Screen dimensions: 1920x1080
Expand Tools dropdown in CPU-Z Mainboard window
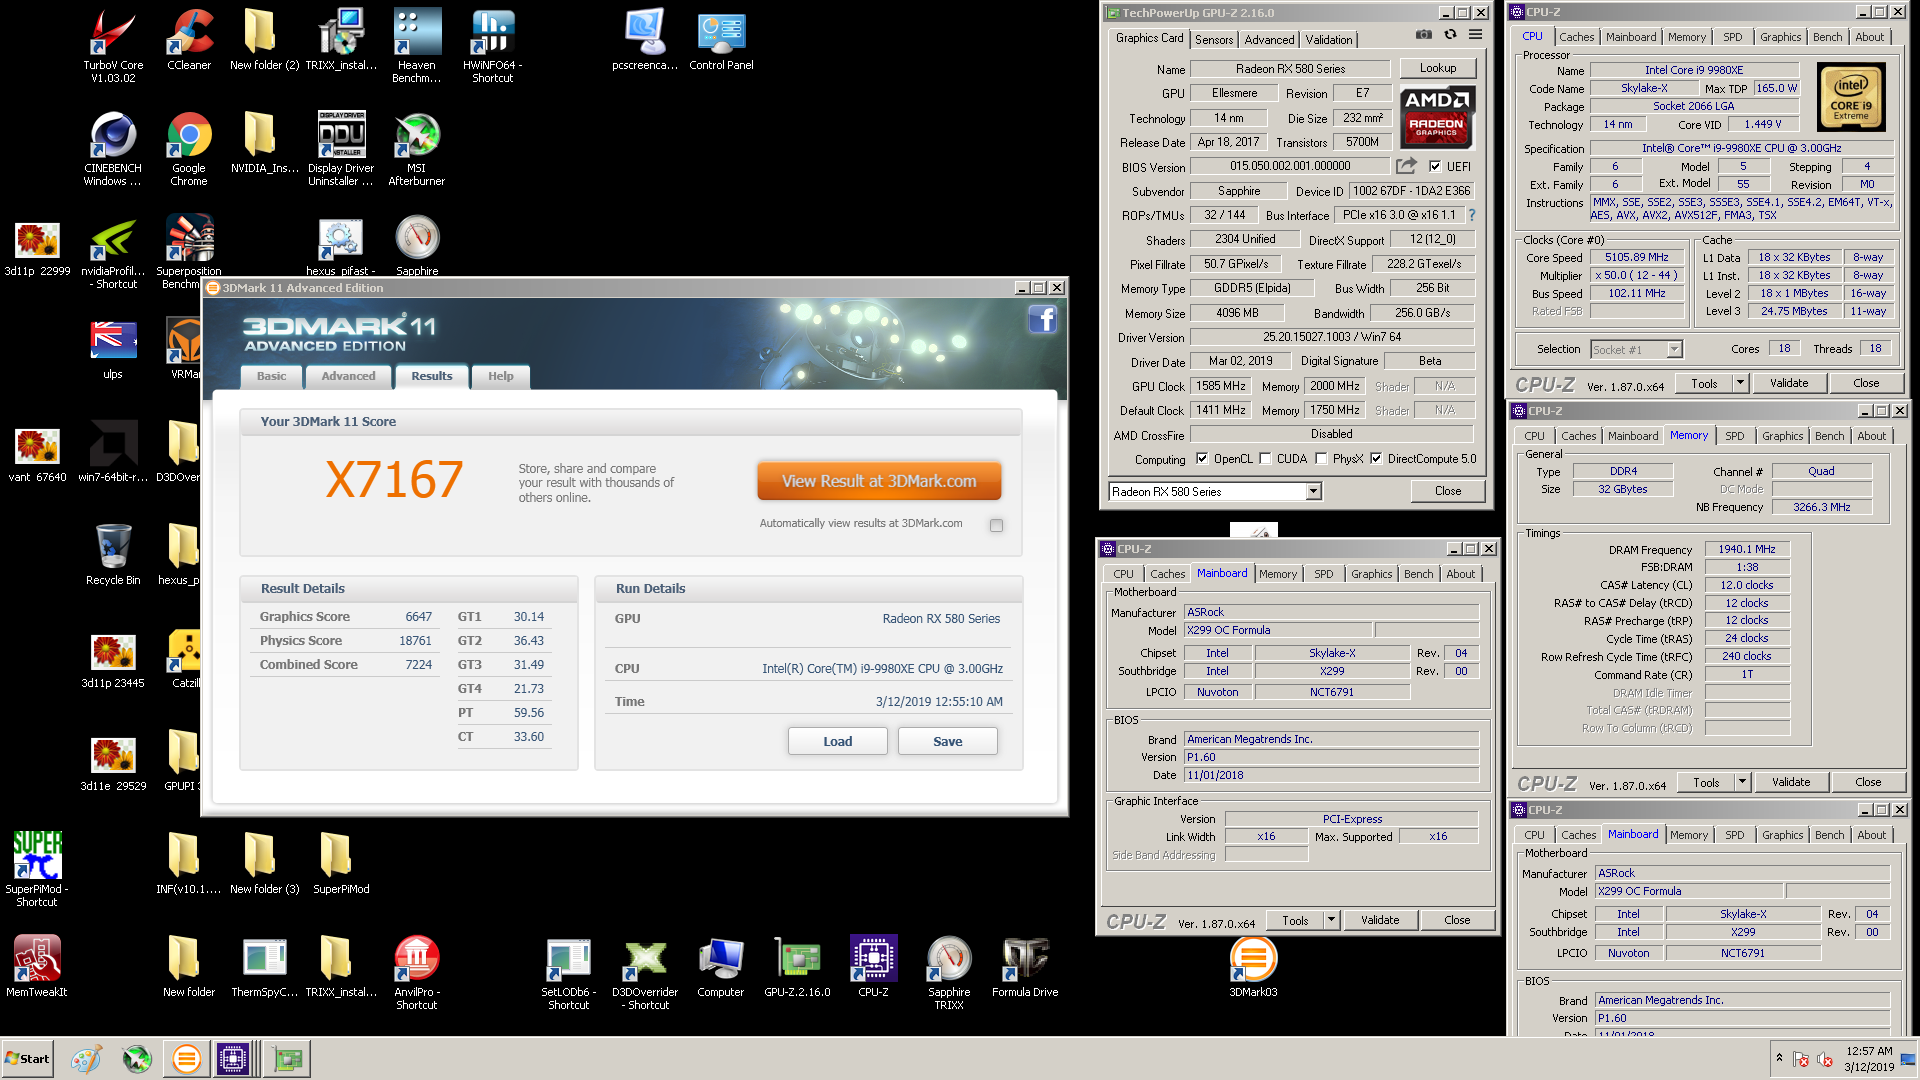[1330, 920]
